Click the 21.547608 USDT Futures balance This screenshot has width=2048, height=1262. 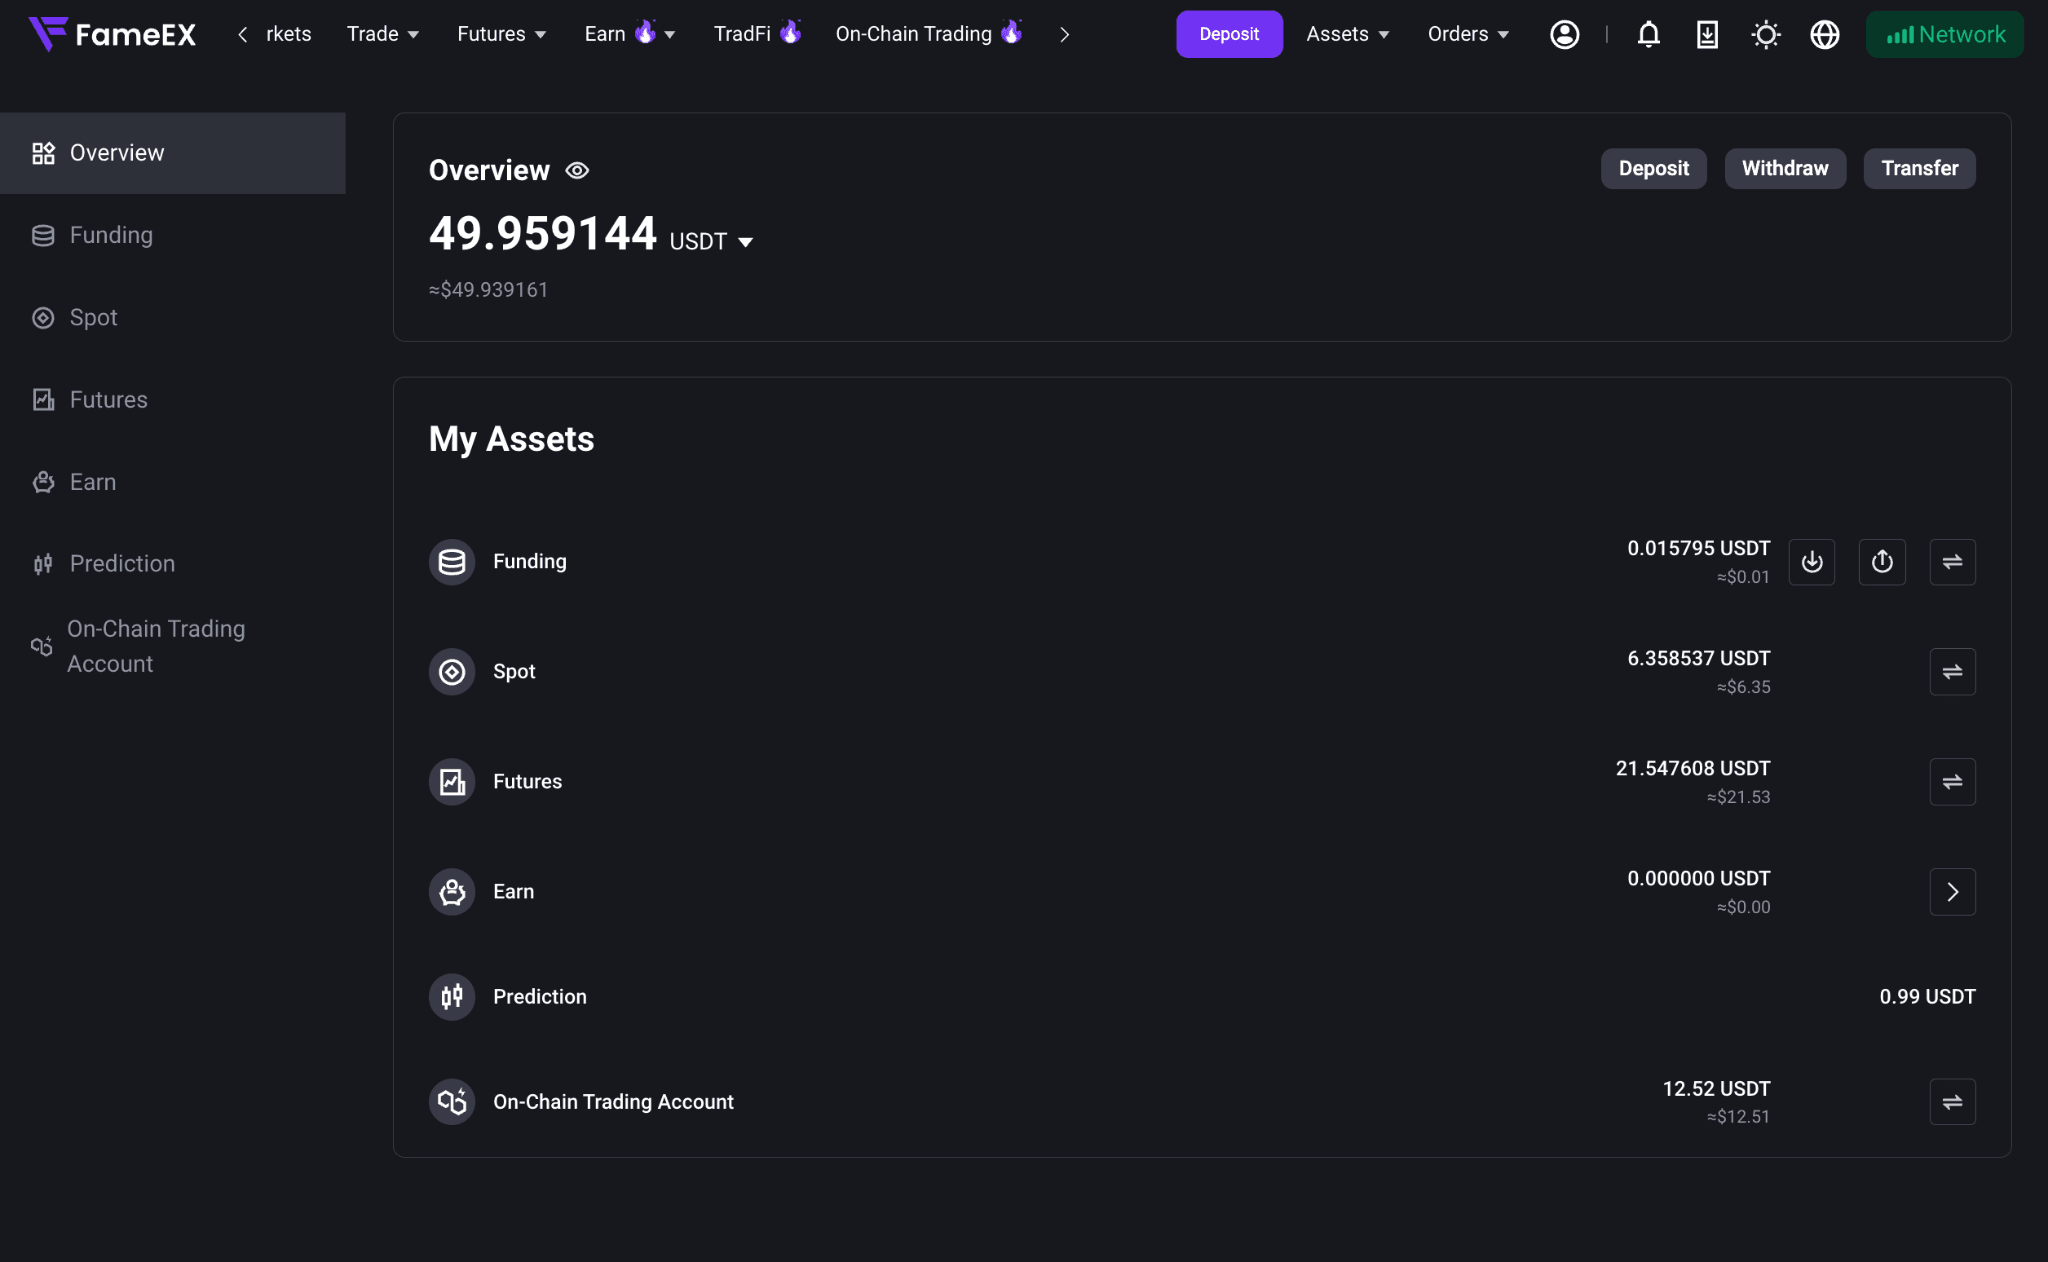[1693, 768]
